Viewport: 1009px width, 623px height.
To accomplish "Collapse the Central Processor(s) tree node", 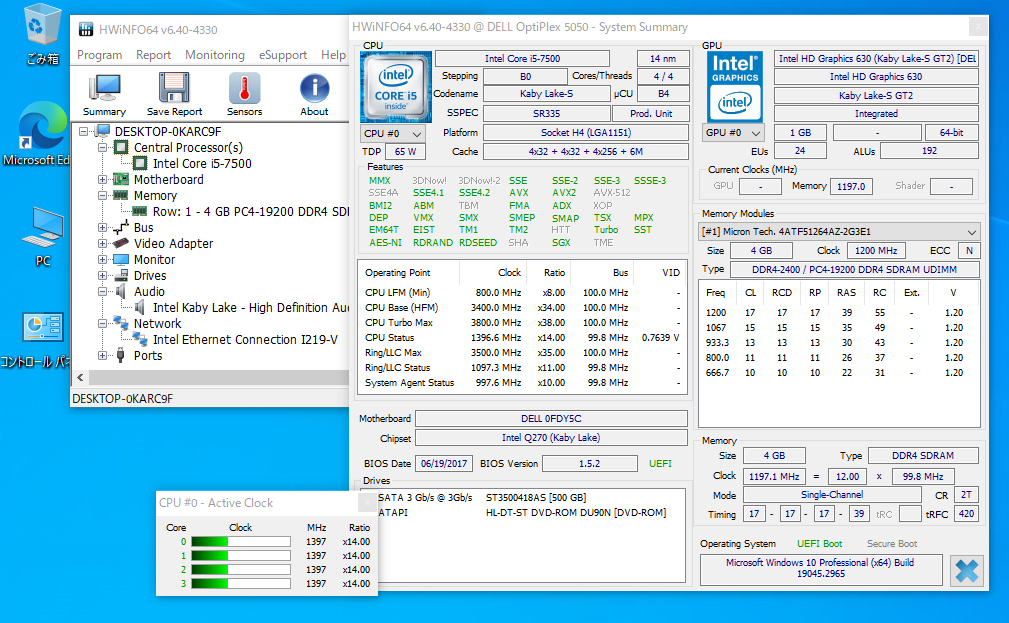I will pyautogui.click(x=102, y=148).
